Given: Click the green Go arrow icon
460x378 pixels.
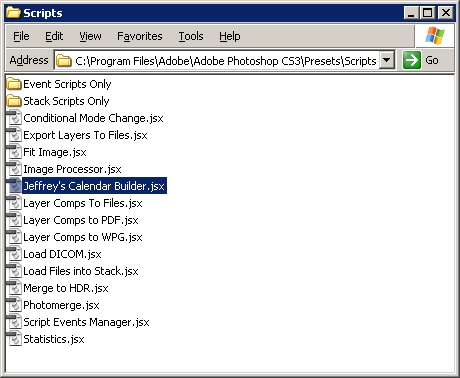Looking at the screenshot, I should [412, 60].
